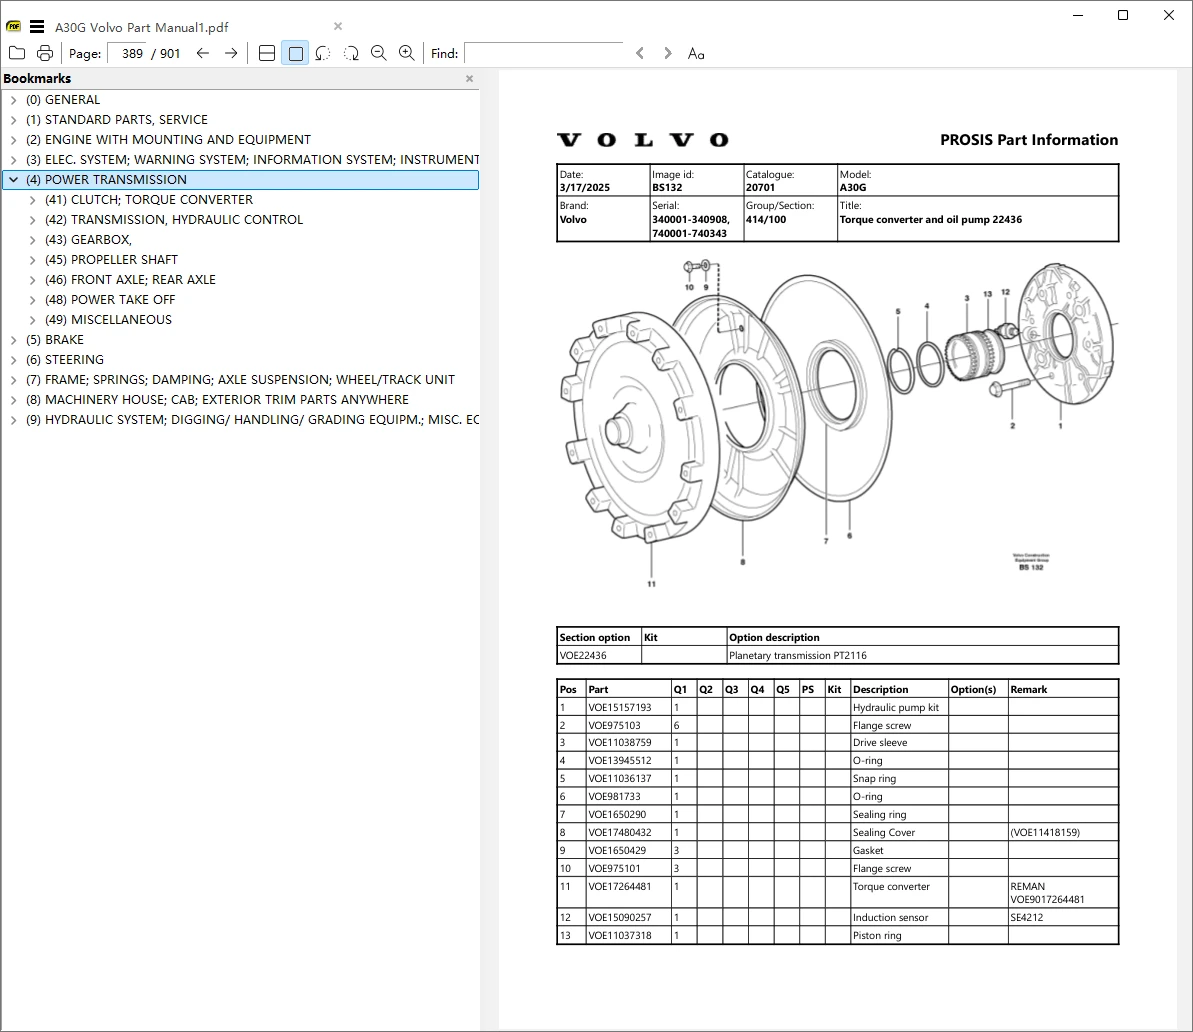Open the hamburger menu icon
This screenshot has height=1032, width=1193.
[37, 27]
